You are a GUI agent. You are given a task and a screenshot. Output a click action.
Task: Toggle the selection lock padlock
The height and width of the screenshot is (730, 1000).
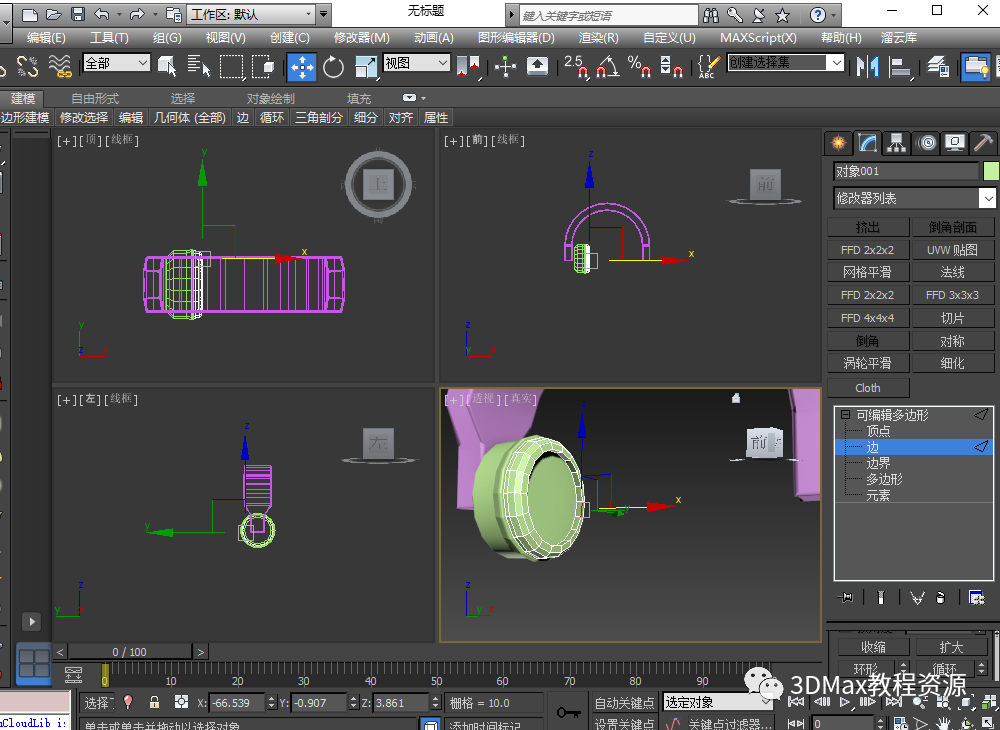154,702
